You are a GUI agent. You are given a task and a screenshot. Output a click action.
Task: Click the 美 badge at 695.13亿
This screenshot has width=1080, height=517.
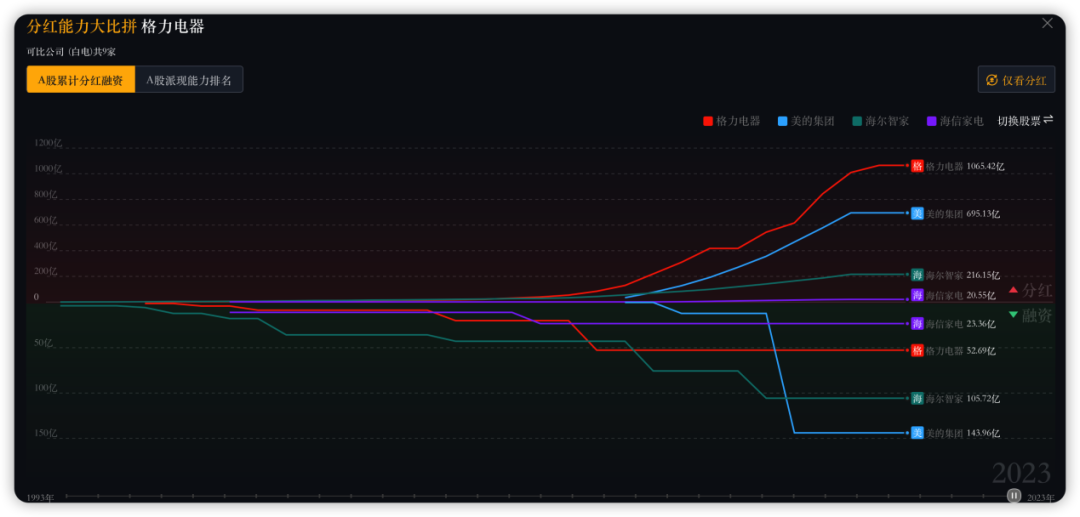[917, 213]
